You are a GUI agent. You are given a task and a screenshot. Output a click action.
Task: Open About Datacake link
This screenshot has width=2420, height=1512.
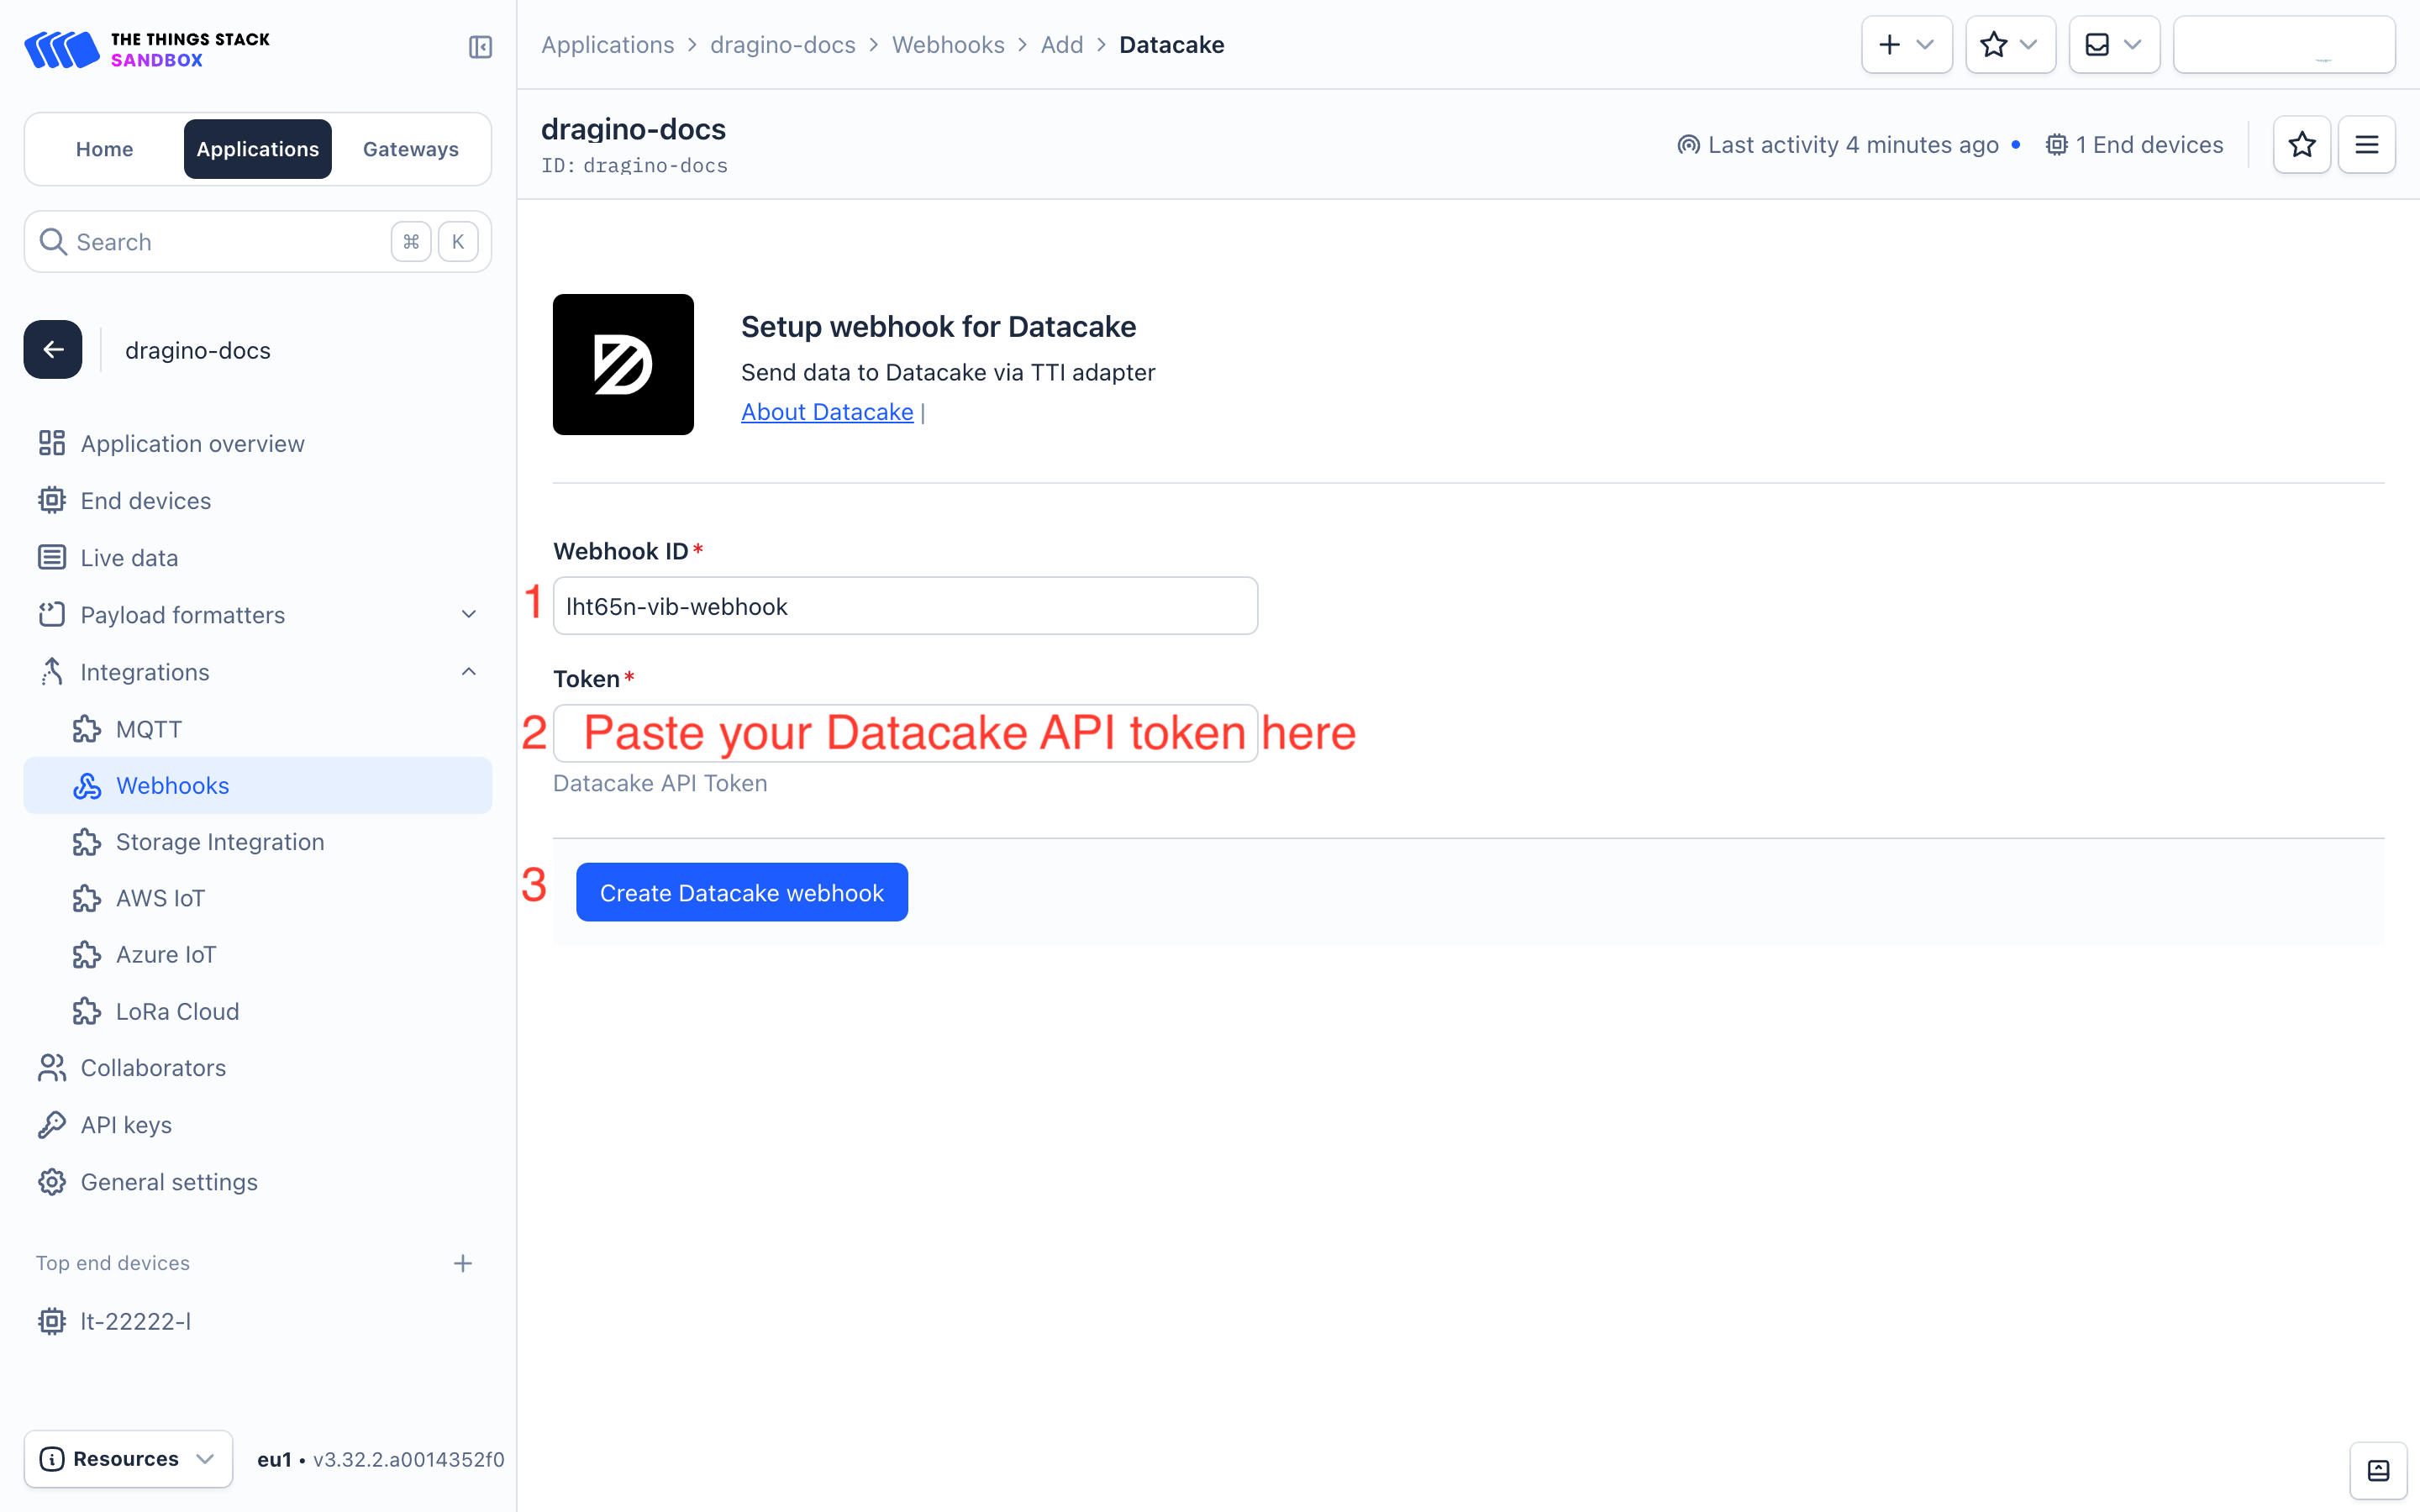827,412
